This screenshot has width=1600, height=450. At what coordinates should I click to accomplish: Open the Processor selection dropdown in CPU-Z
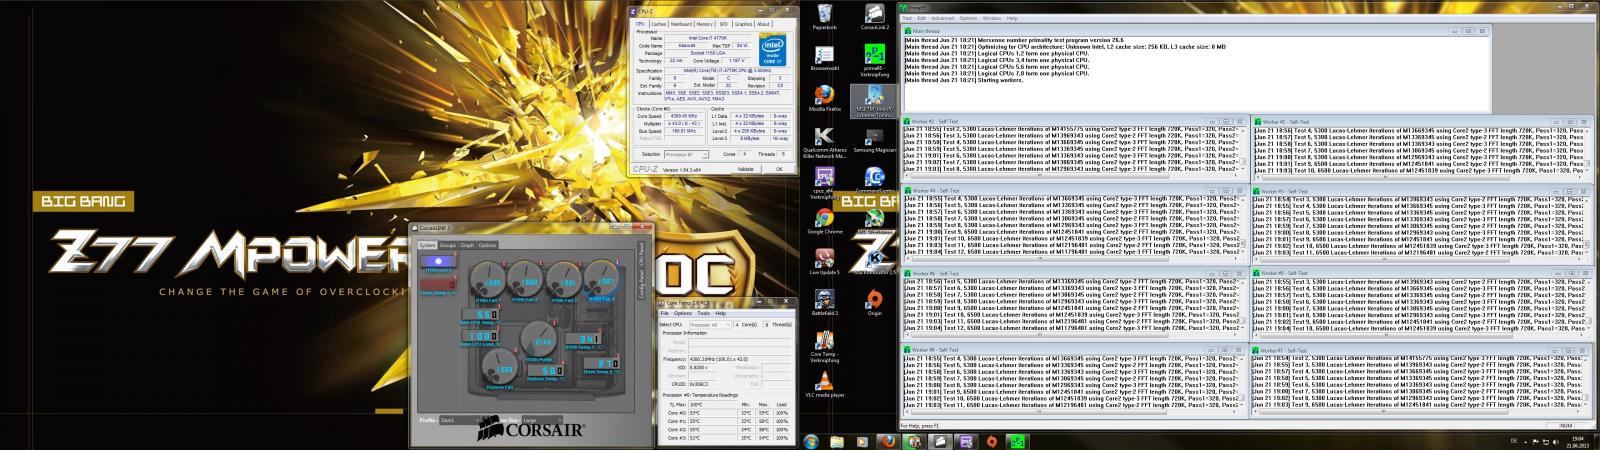[x=686, y=154]
